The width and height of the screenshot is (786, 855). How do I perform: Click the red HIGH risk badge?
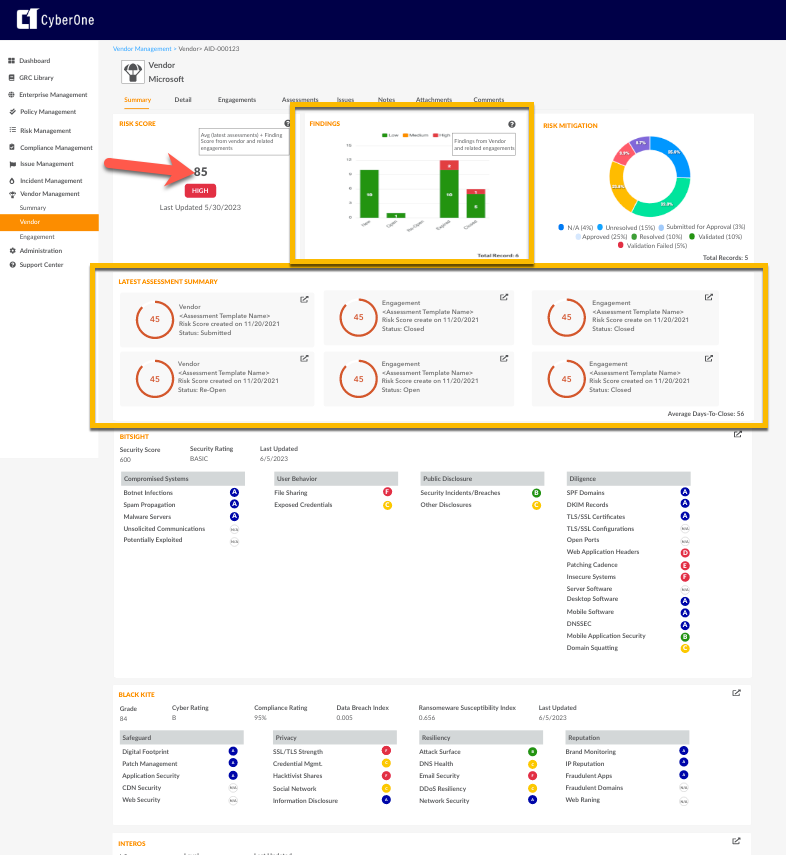200,191
